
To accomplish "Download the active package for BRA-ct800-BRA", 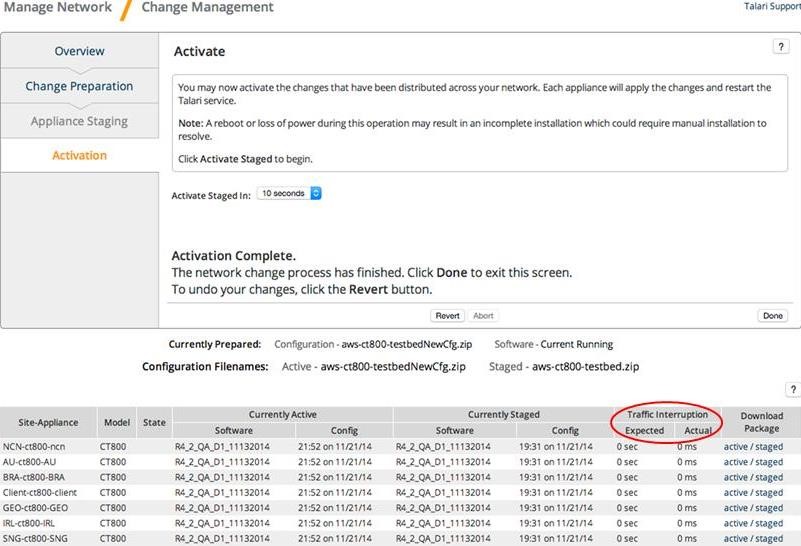I will click(736, 477).
